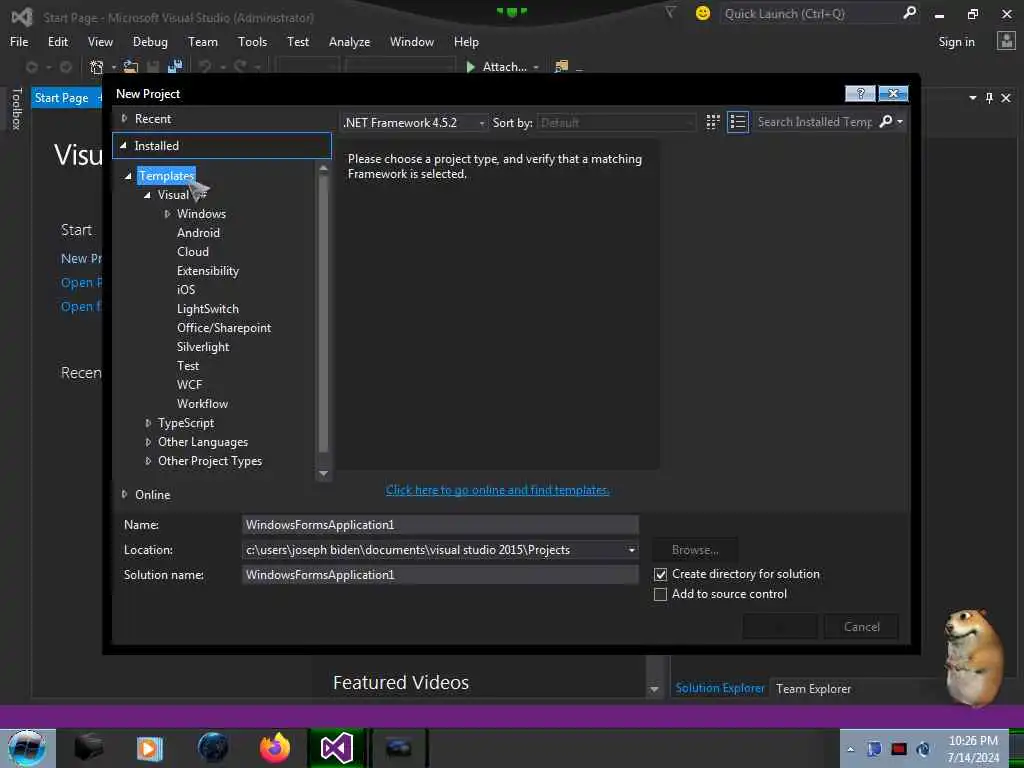Expand the TypeScript tree node

point(148,423)
